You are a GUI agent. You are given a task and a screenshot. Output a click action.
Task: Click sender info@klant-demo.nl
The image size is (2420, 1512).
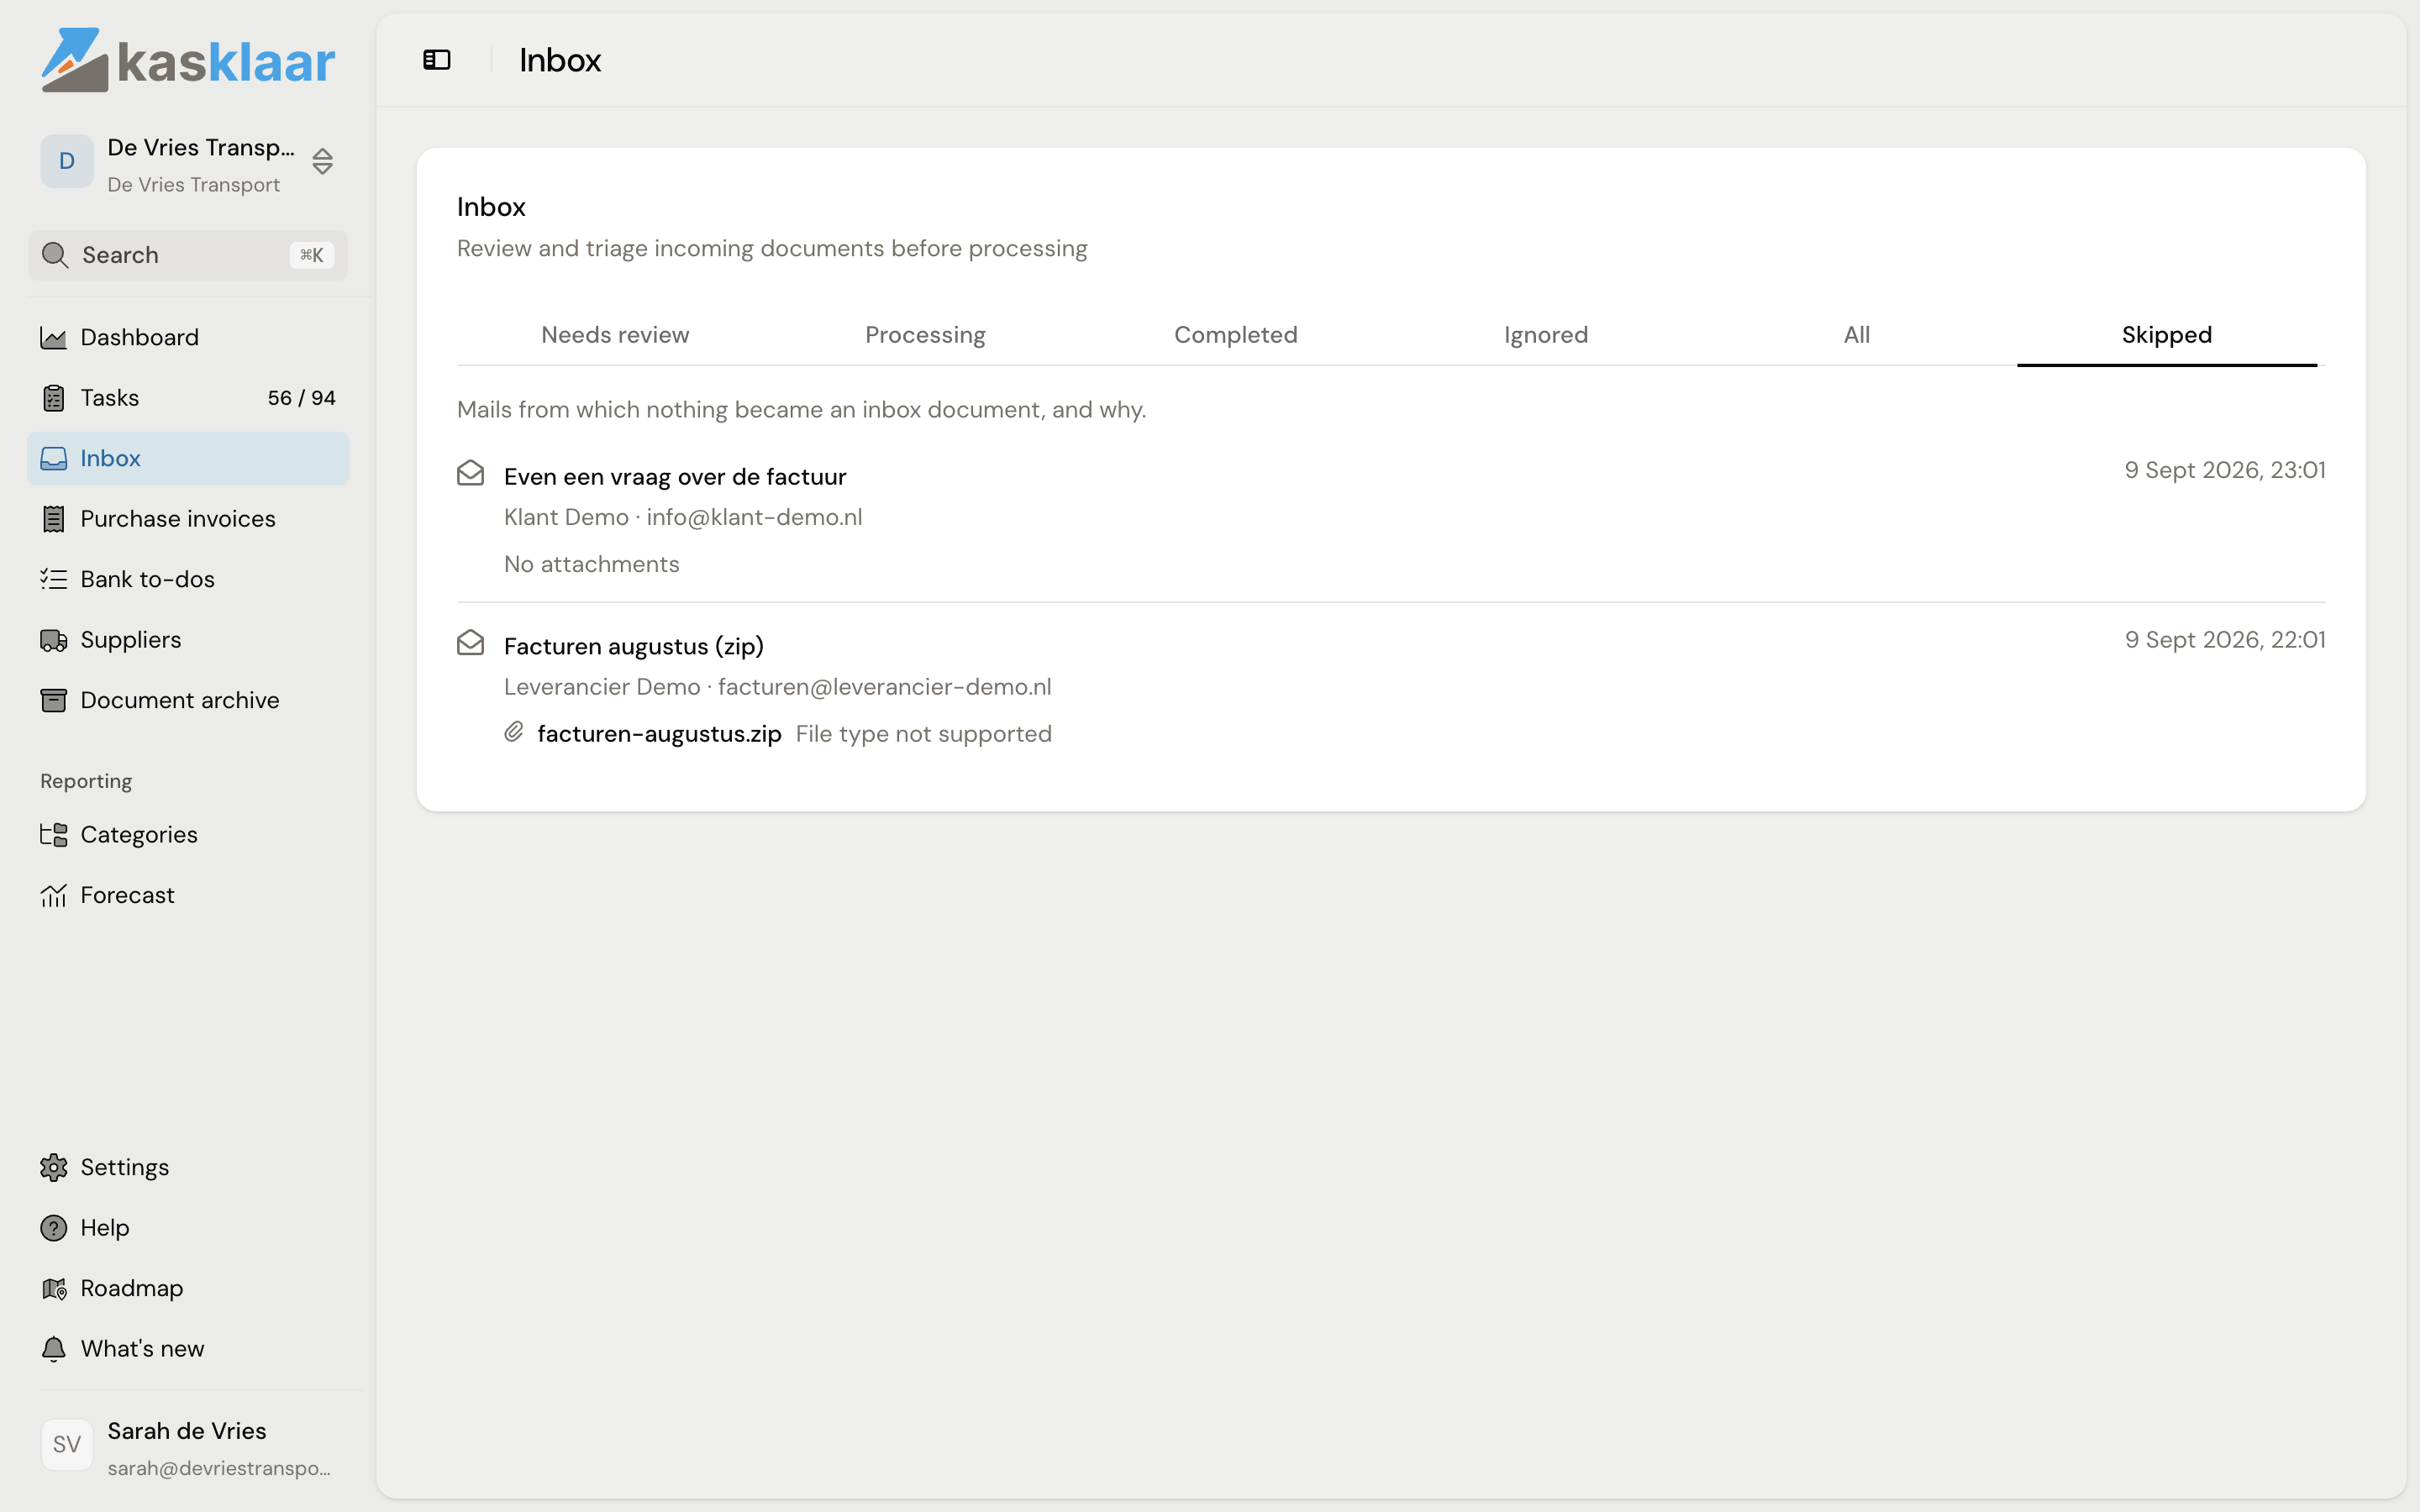pyautogui.click(x=754, y=517)
